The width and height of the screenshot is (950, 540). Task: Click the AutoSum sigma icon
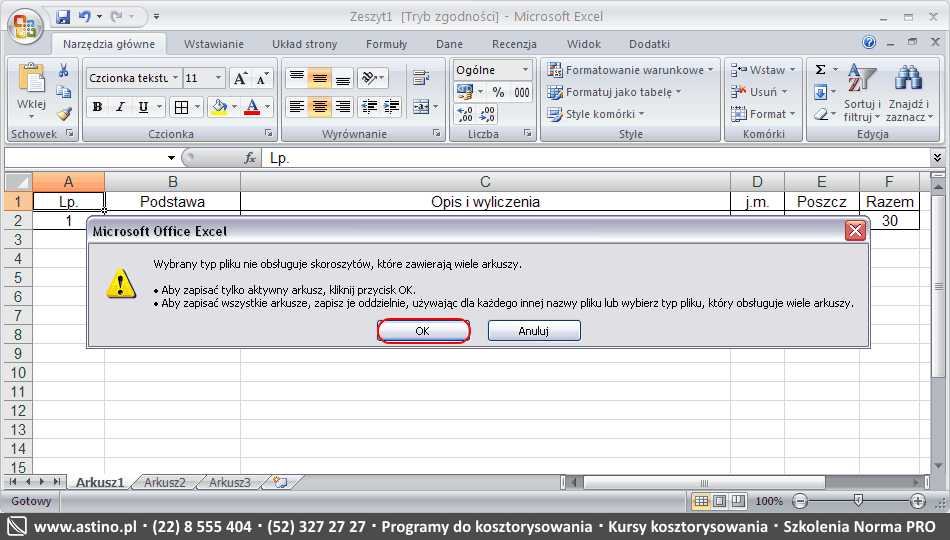click(x=820, y=70)
